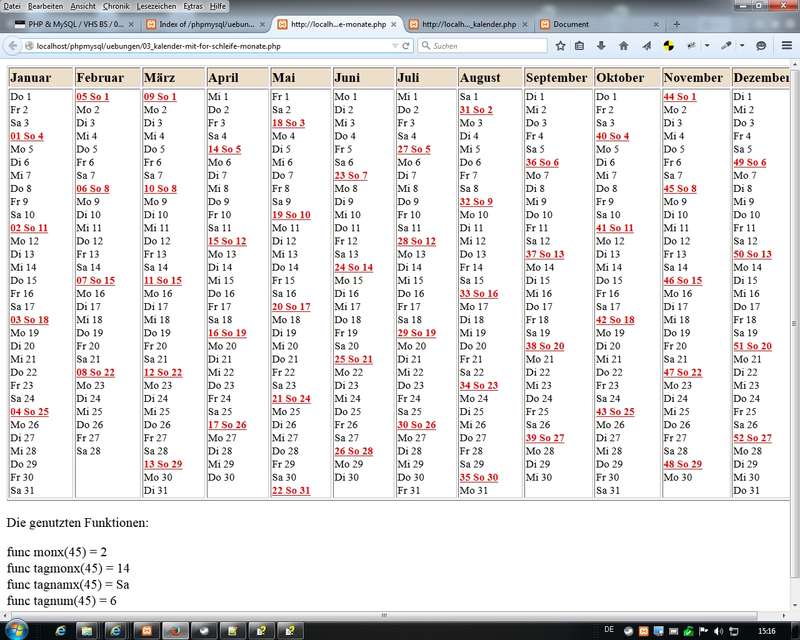Bookmark this page with the star icon
This screenshot has height=640, width=800.
tap(560, 46)
